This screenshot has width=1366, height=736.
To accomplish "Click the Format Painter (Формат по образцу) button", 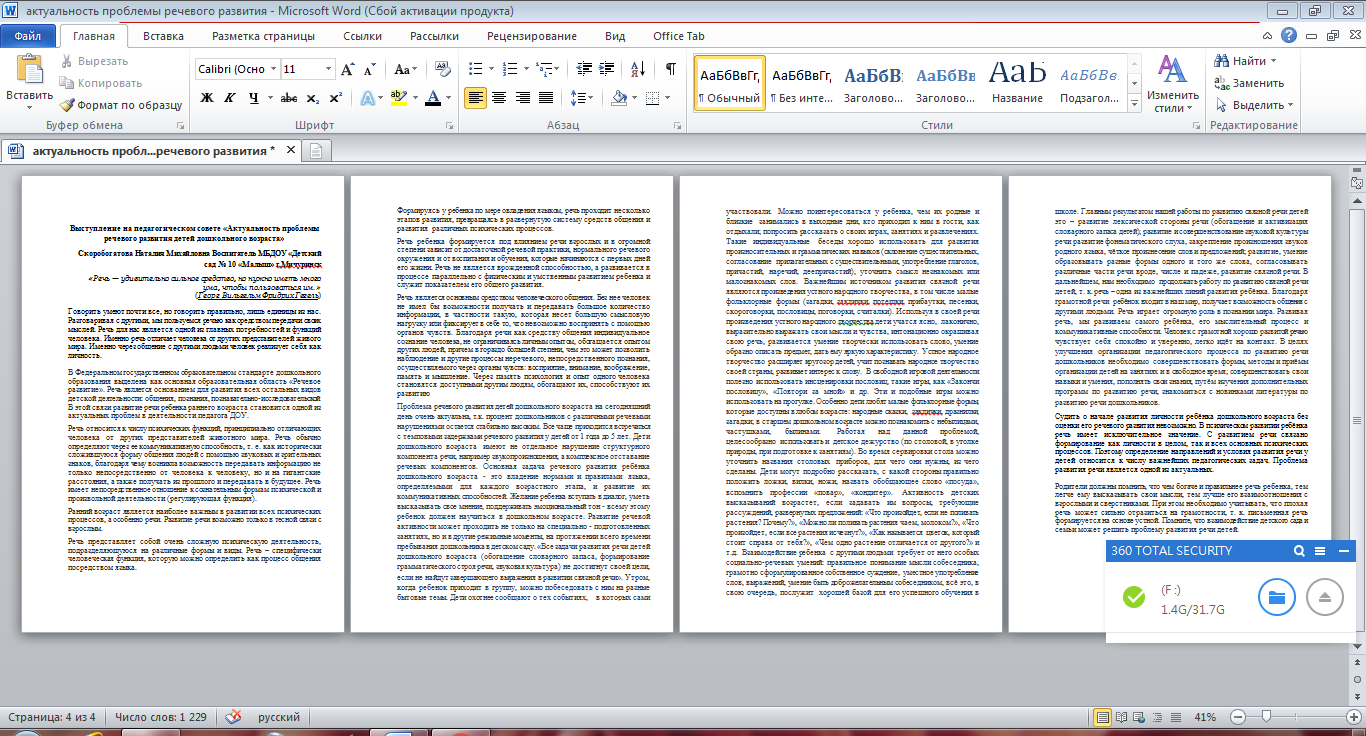I will (x=120, y=105).
